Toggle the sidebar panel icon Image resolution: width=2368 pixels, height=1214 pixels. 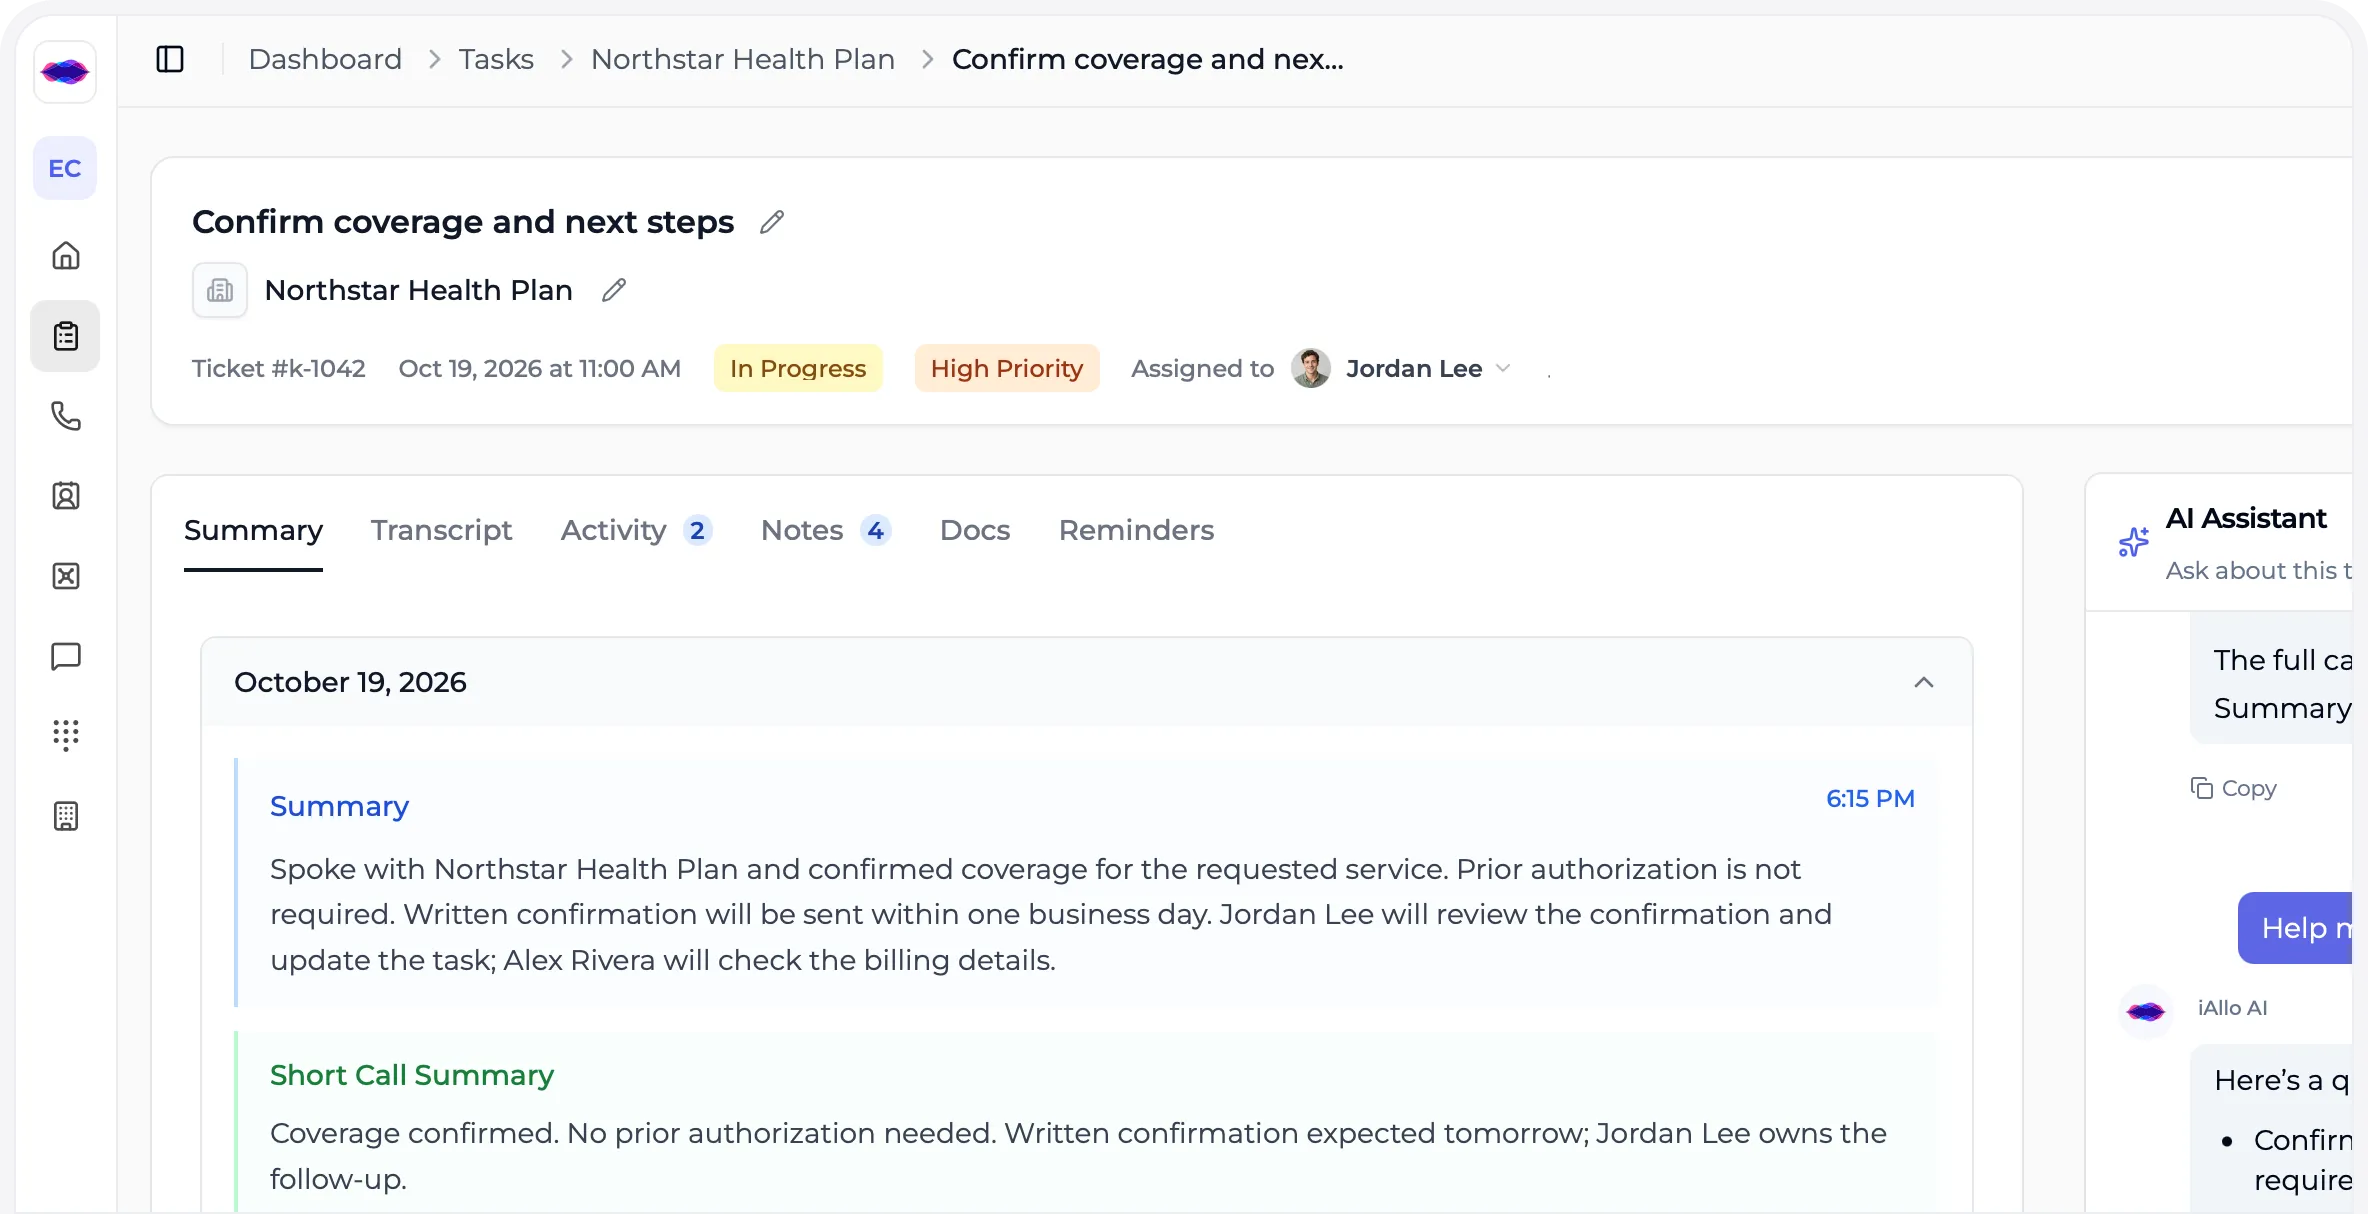tap(170, 59)
